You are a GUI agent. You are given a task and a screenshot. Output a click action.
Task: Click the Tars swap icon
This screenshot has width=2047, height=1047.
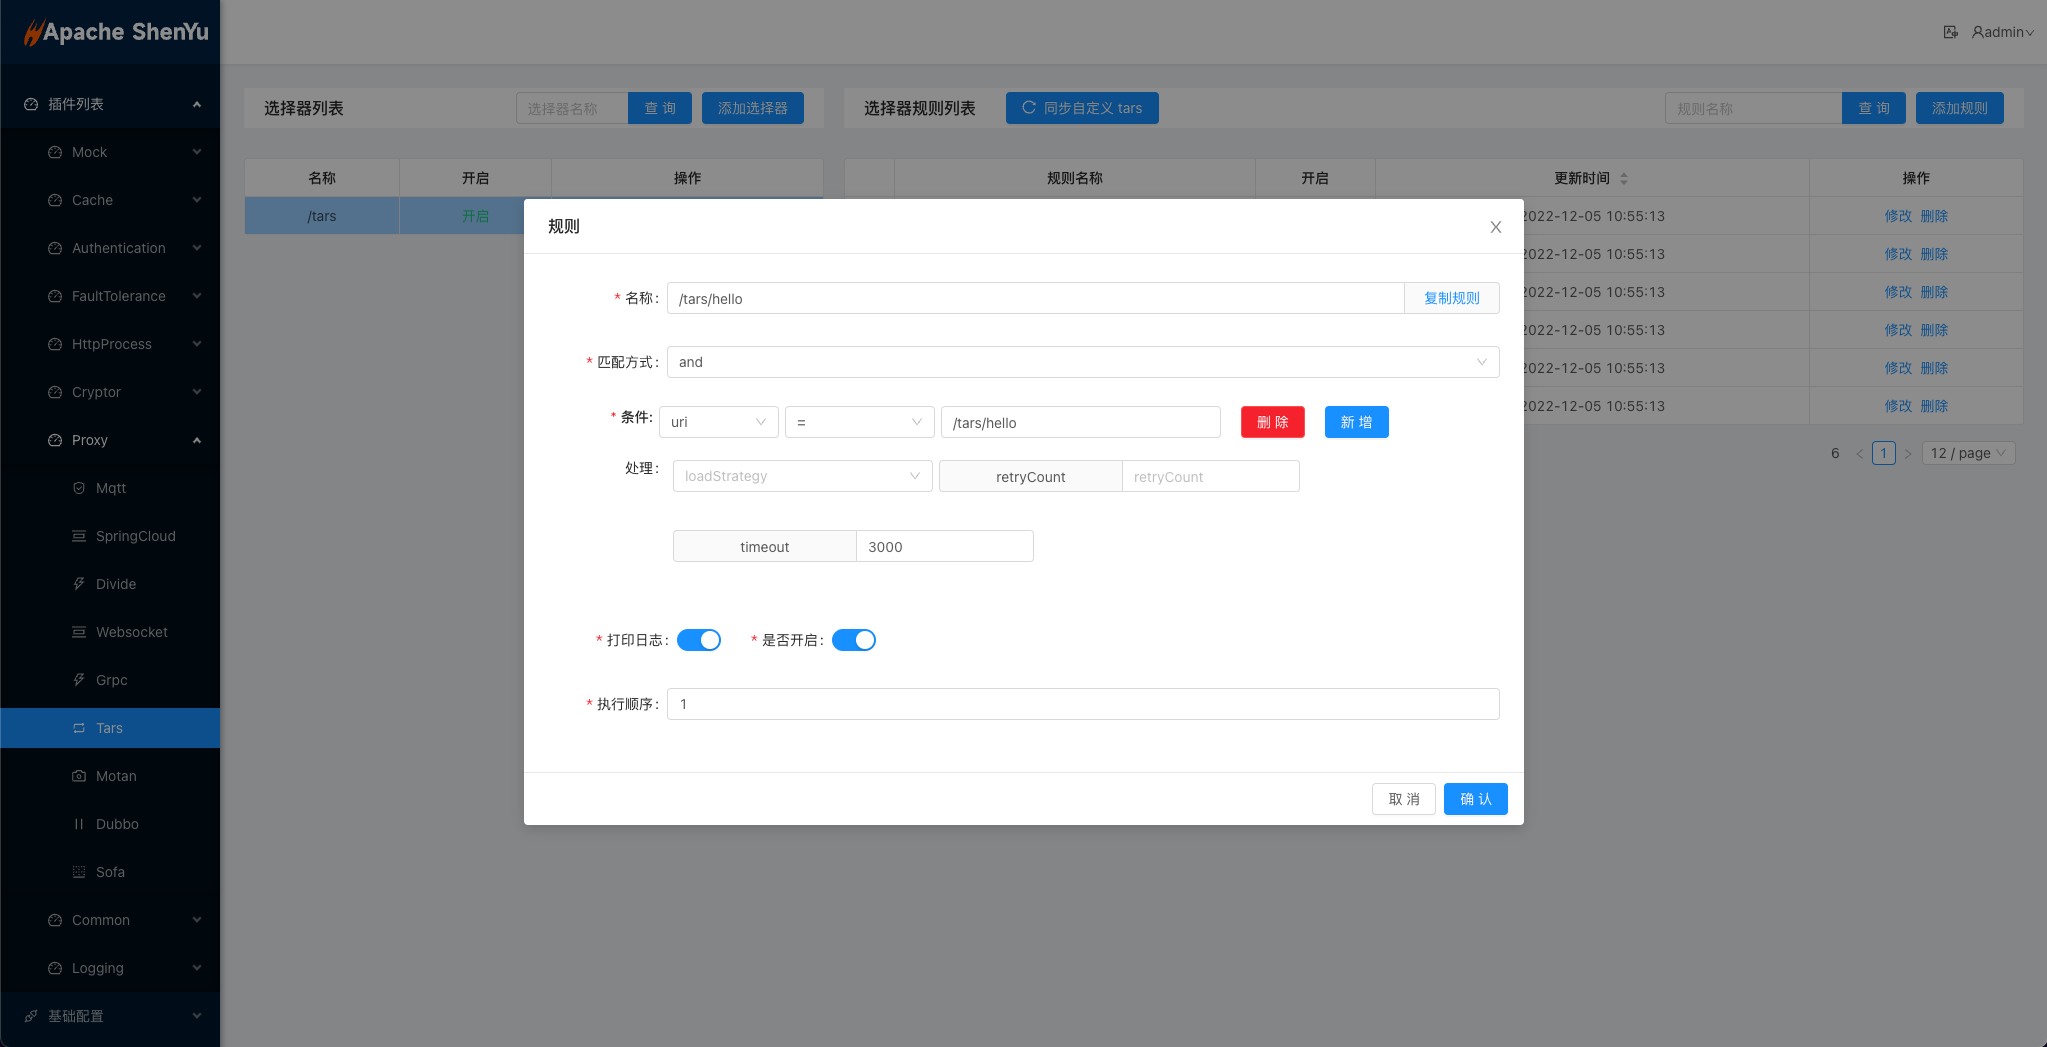click(79, 728)
